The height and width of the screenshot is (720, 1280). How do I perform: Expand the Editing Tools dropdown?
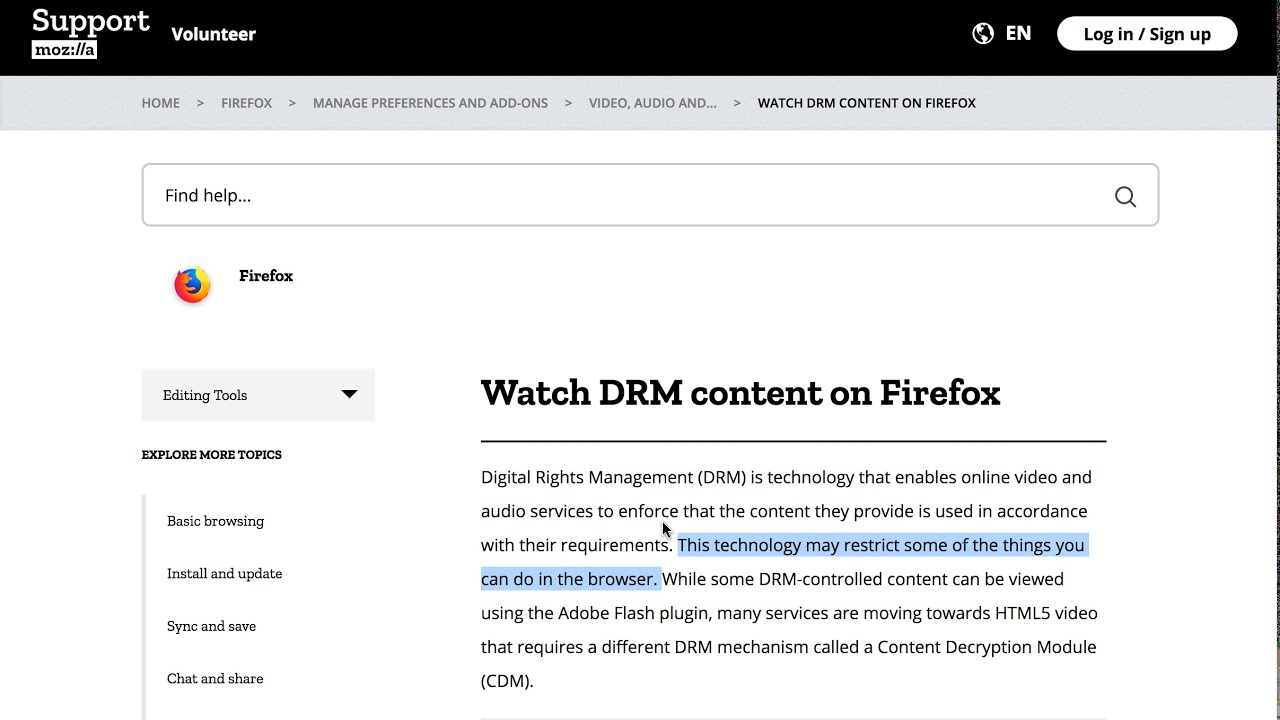258,395
